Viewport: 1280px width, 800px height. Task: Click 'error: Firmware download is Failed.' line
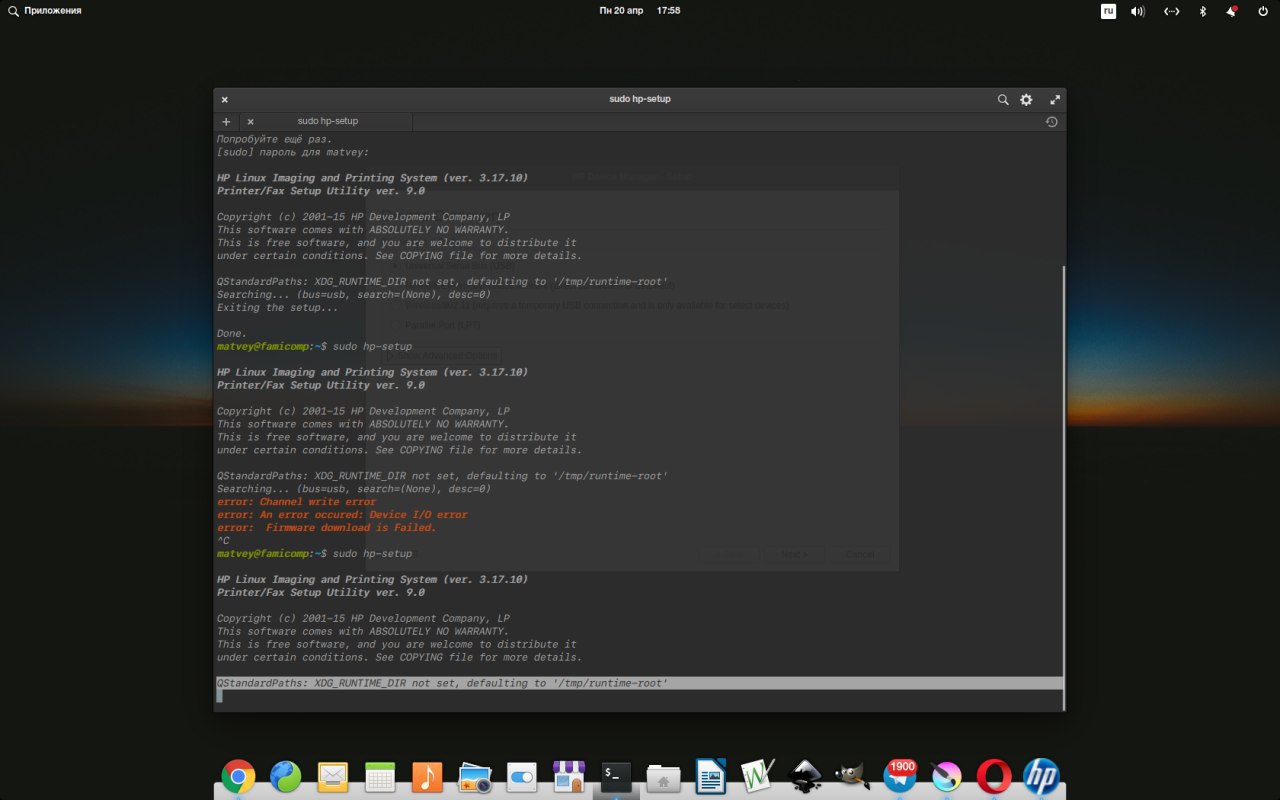pos(327,528)
